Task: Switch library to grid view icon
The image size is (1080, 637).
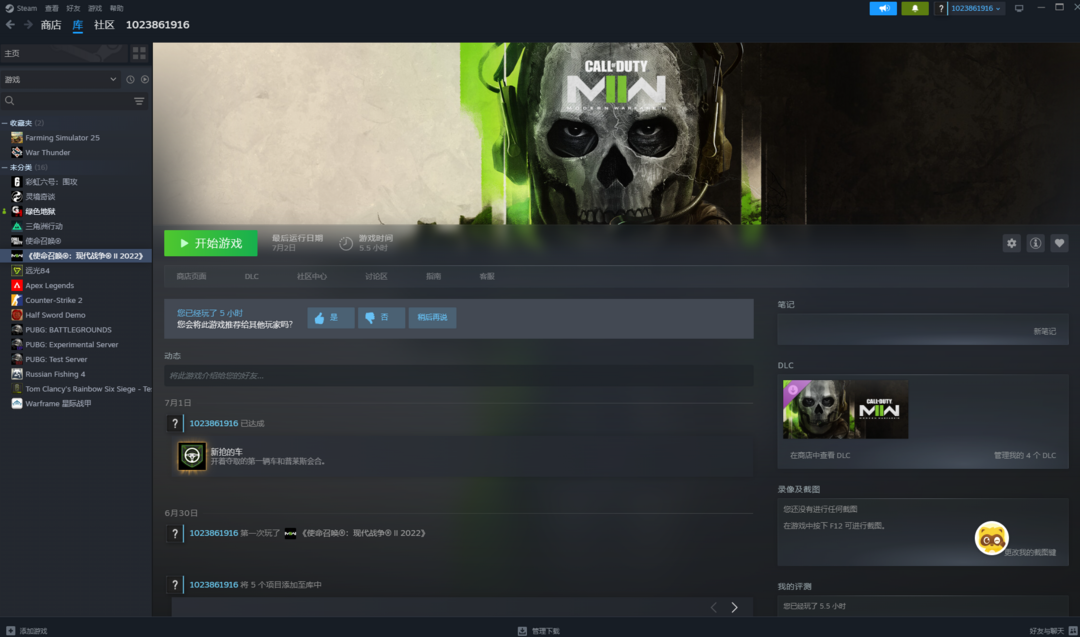Action: tap(139, 53)
